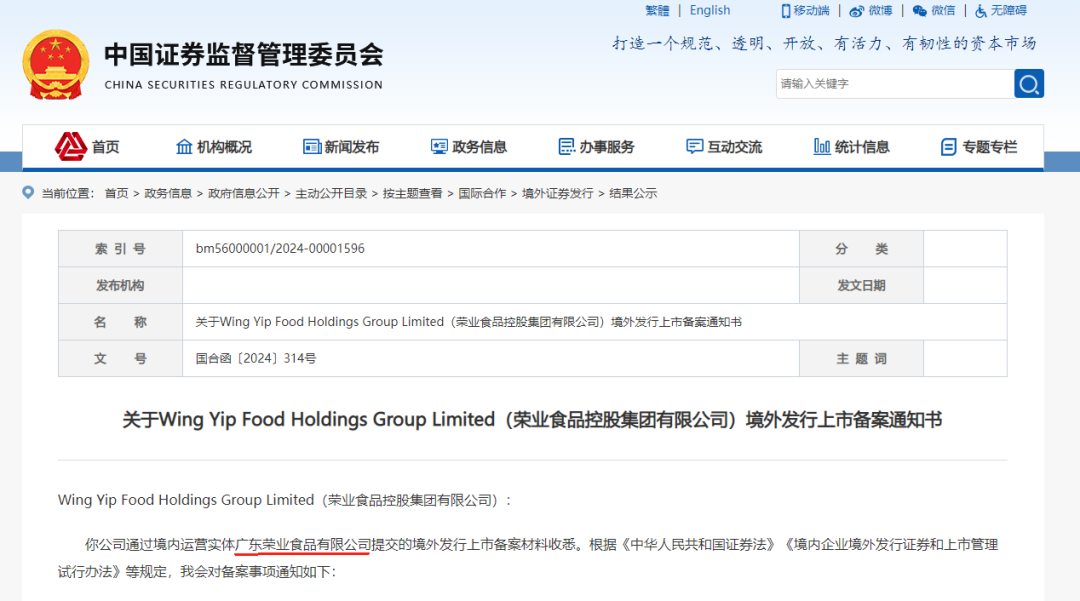Viewport: 1080px width, 601px height.
Task: Focus the 请输入关键字 search field
Action: tap(895, 84)
